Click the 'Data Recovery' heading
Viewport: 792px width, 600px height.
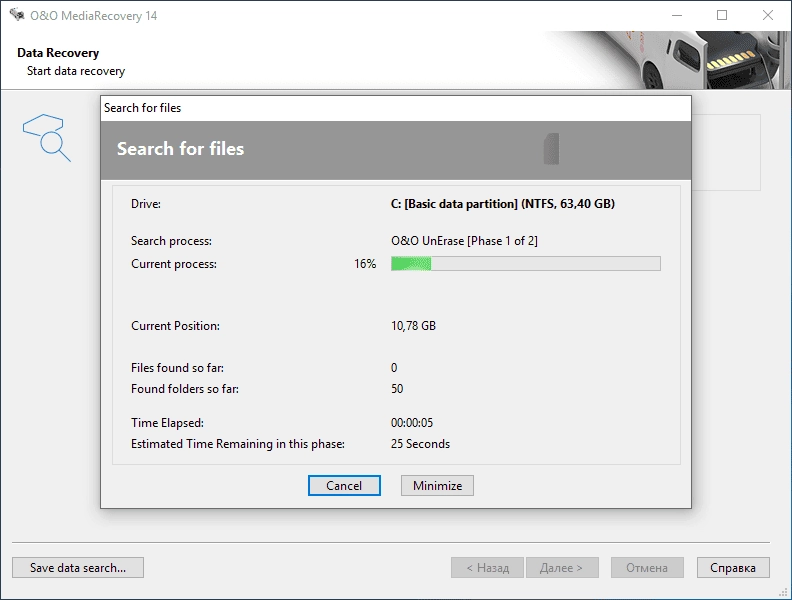(58, 53)
